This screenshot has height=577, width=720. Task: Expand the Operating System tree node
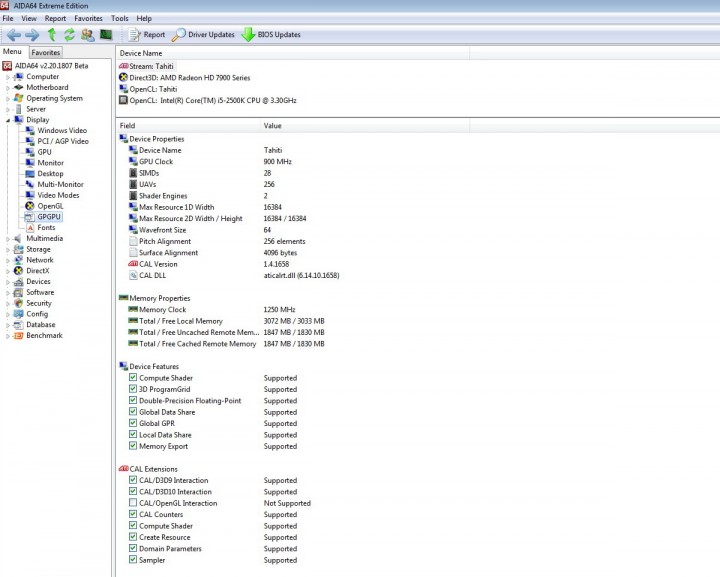(8, 99)
